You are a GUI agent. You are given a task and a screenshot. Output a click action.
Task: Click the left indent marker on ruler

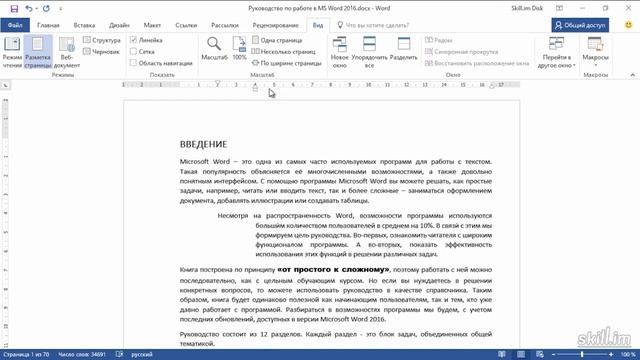[x=255, y=89]
